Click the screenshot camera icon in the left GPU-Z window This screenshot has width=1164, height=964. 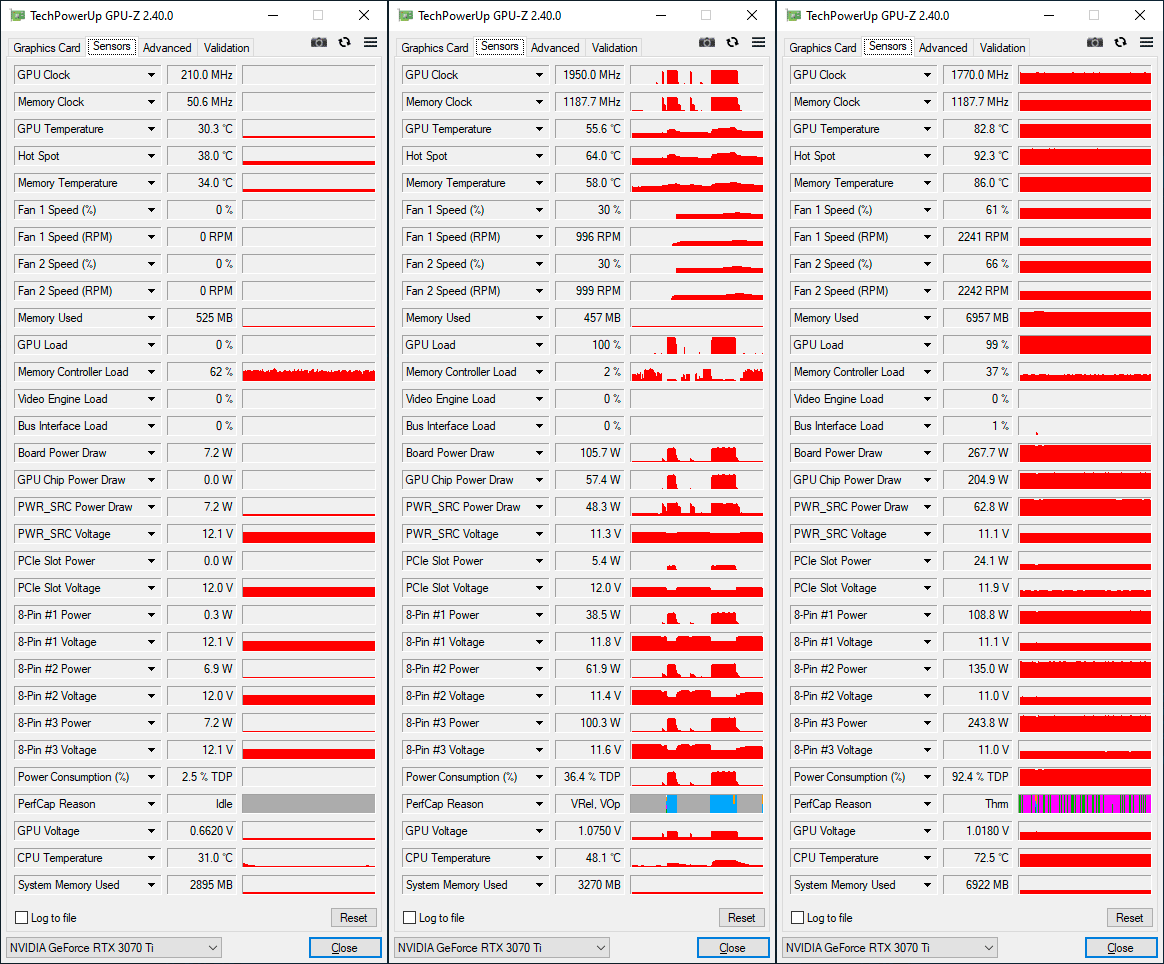(x=319, y=42)
